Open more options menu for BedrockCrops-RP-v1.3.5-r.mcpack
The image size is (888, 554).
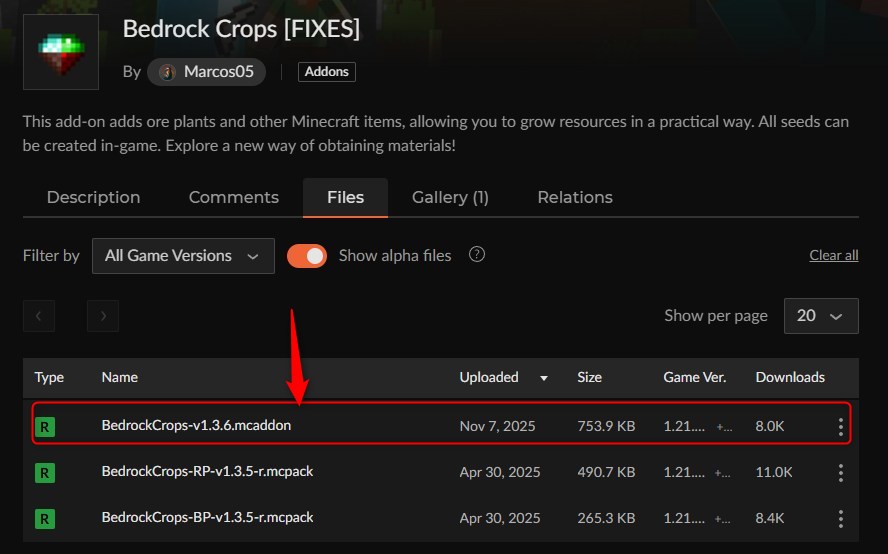point(841,472)
